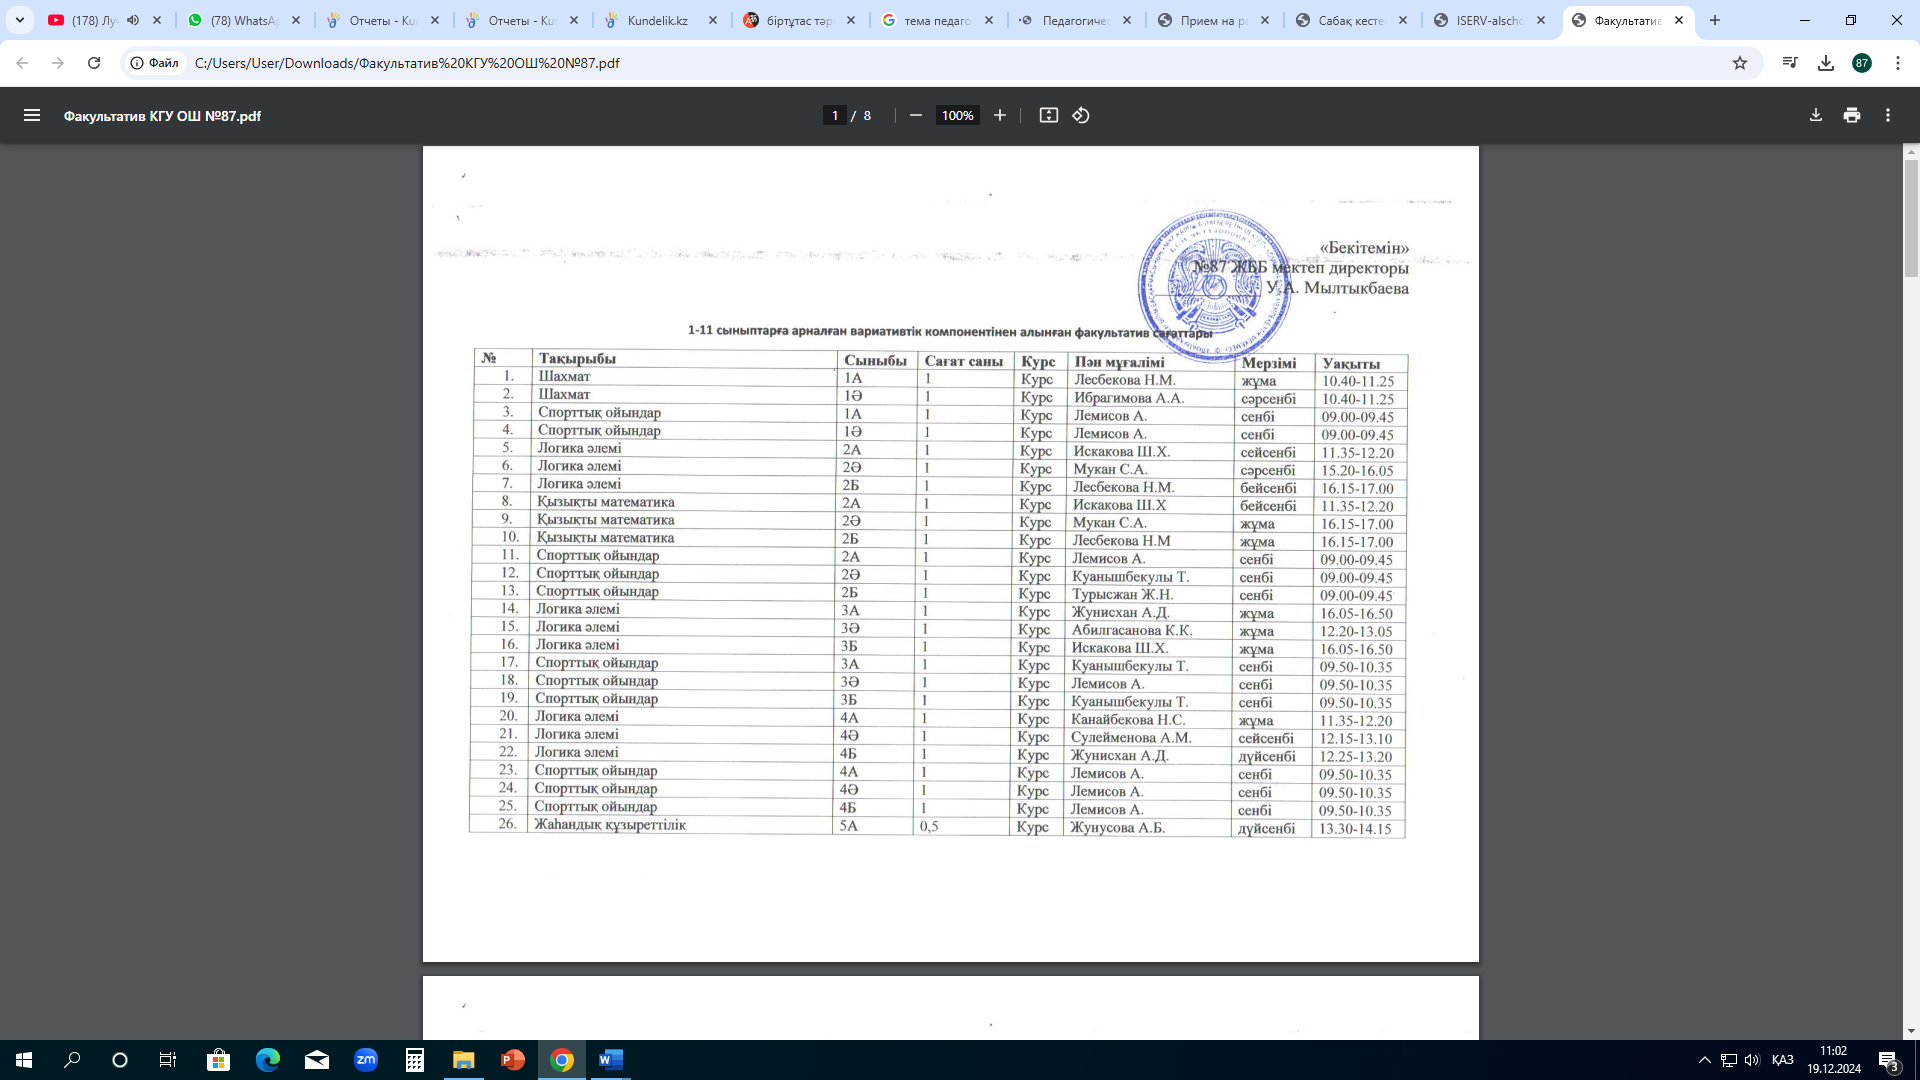Viewport: 1920px width, 1080px height.
Task: Open Windows search from taskbar
Action: 72,1060
